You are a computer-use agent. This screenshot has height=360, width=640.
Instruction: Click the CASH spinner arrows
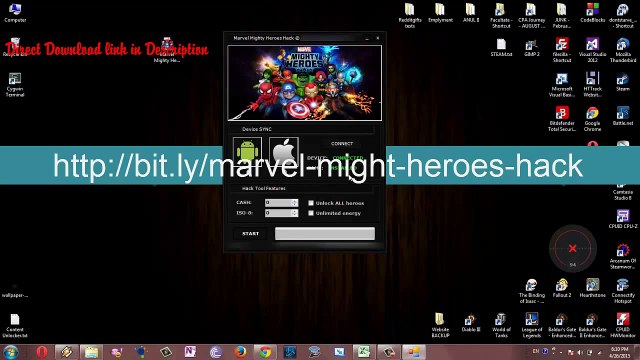click(295, 202)
